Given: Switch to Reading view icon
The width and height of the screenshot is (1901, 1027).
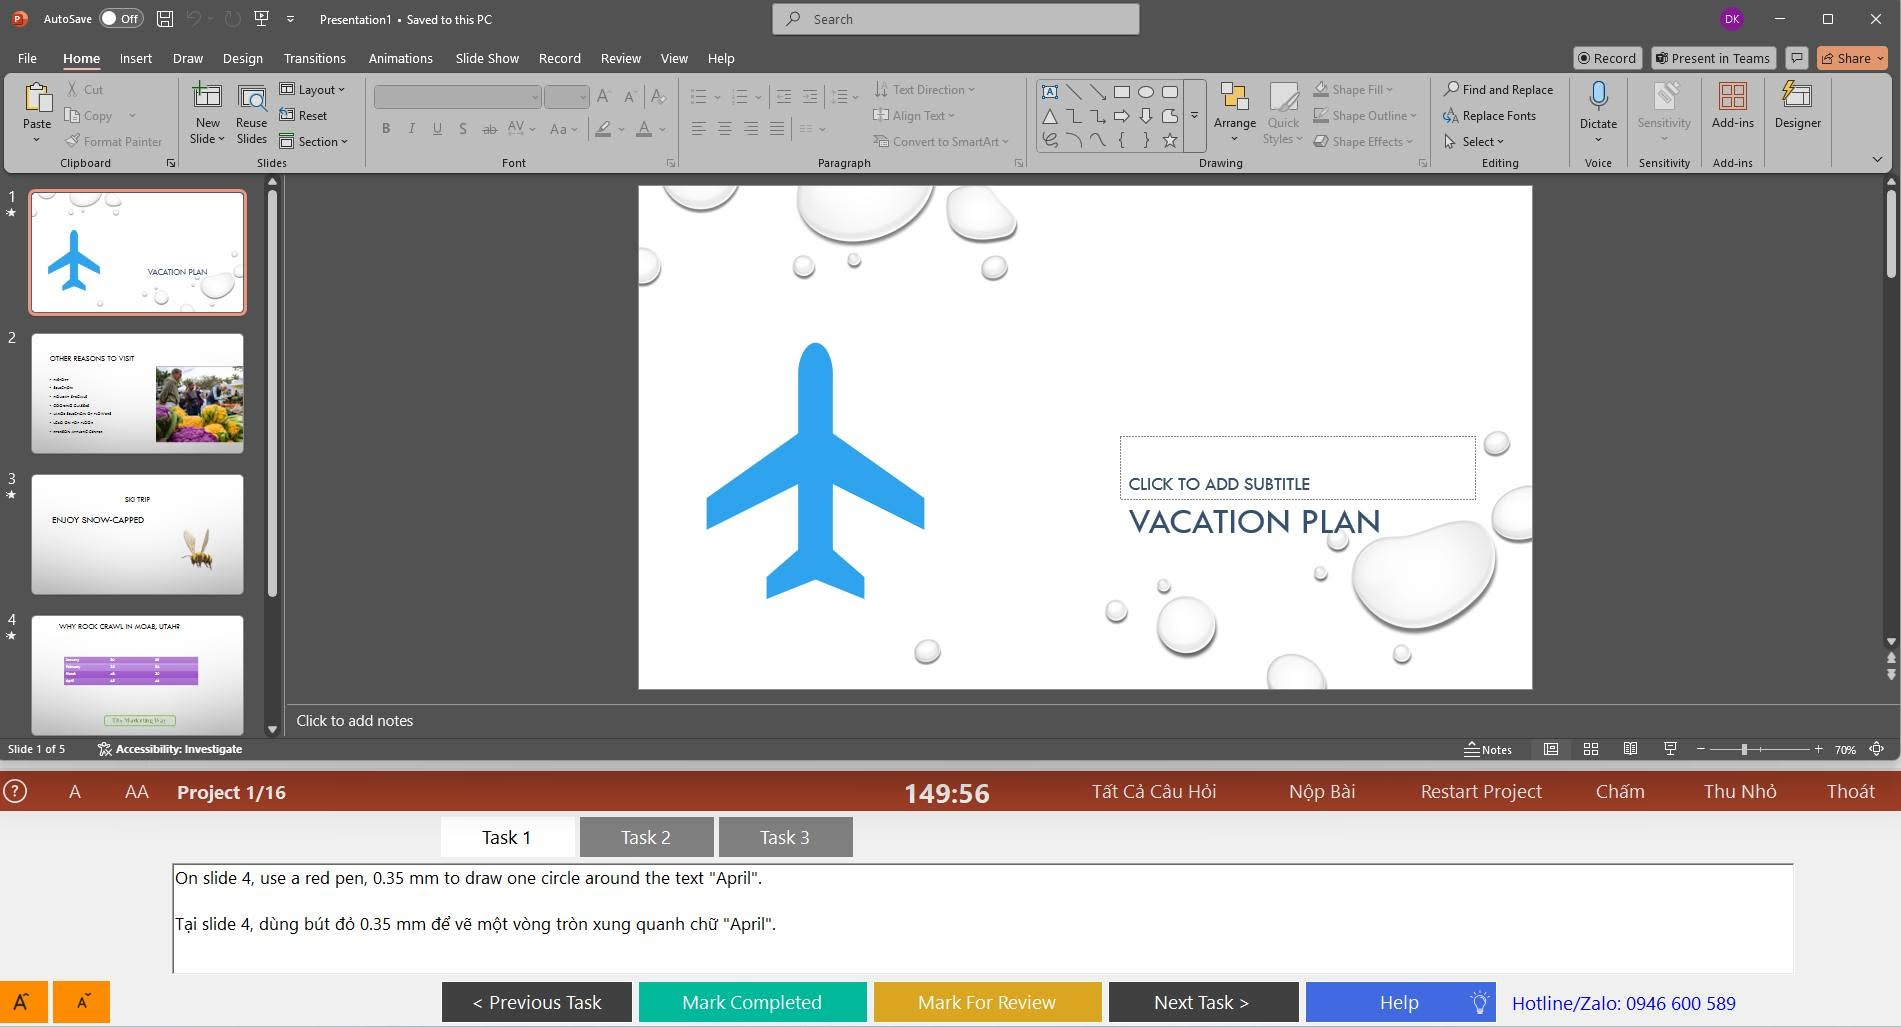Looking at the screenshot, I should [x=1630, y=749].
